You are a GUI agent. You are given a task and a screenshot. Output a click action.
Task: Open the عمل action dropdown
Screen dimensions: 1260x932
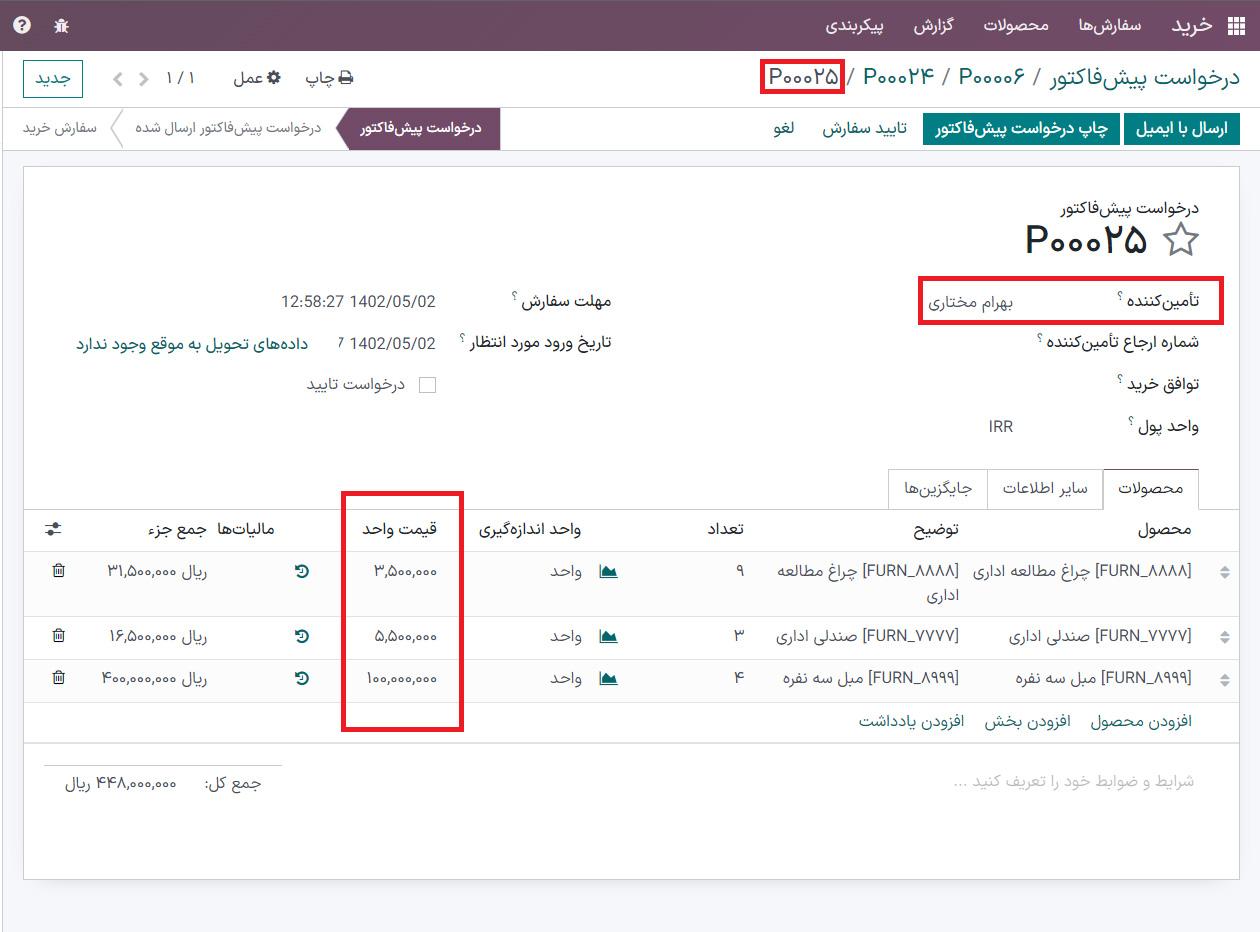coord(257,78)
